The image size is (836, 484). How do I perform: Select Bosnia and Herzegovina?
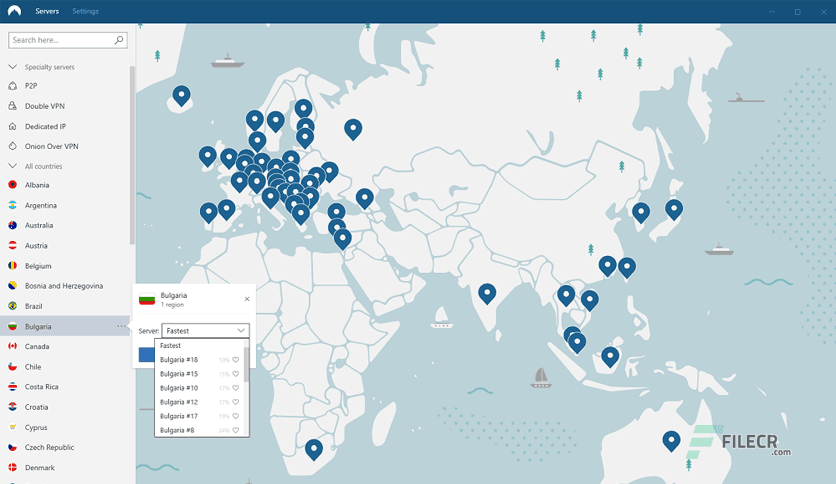65,286
